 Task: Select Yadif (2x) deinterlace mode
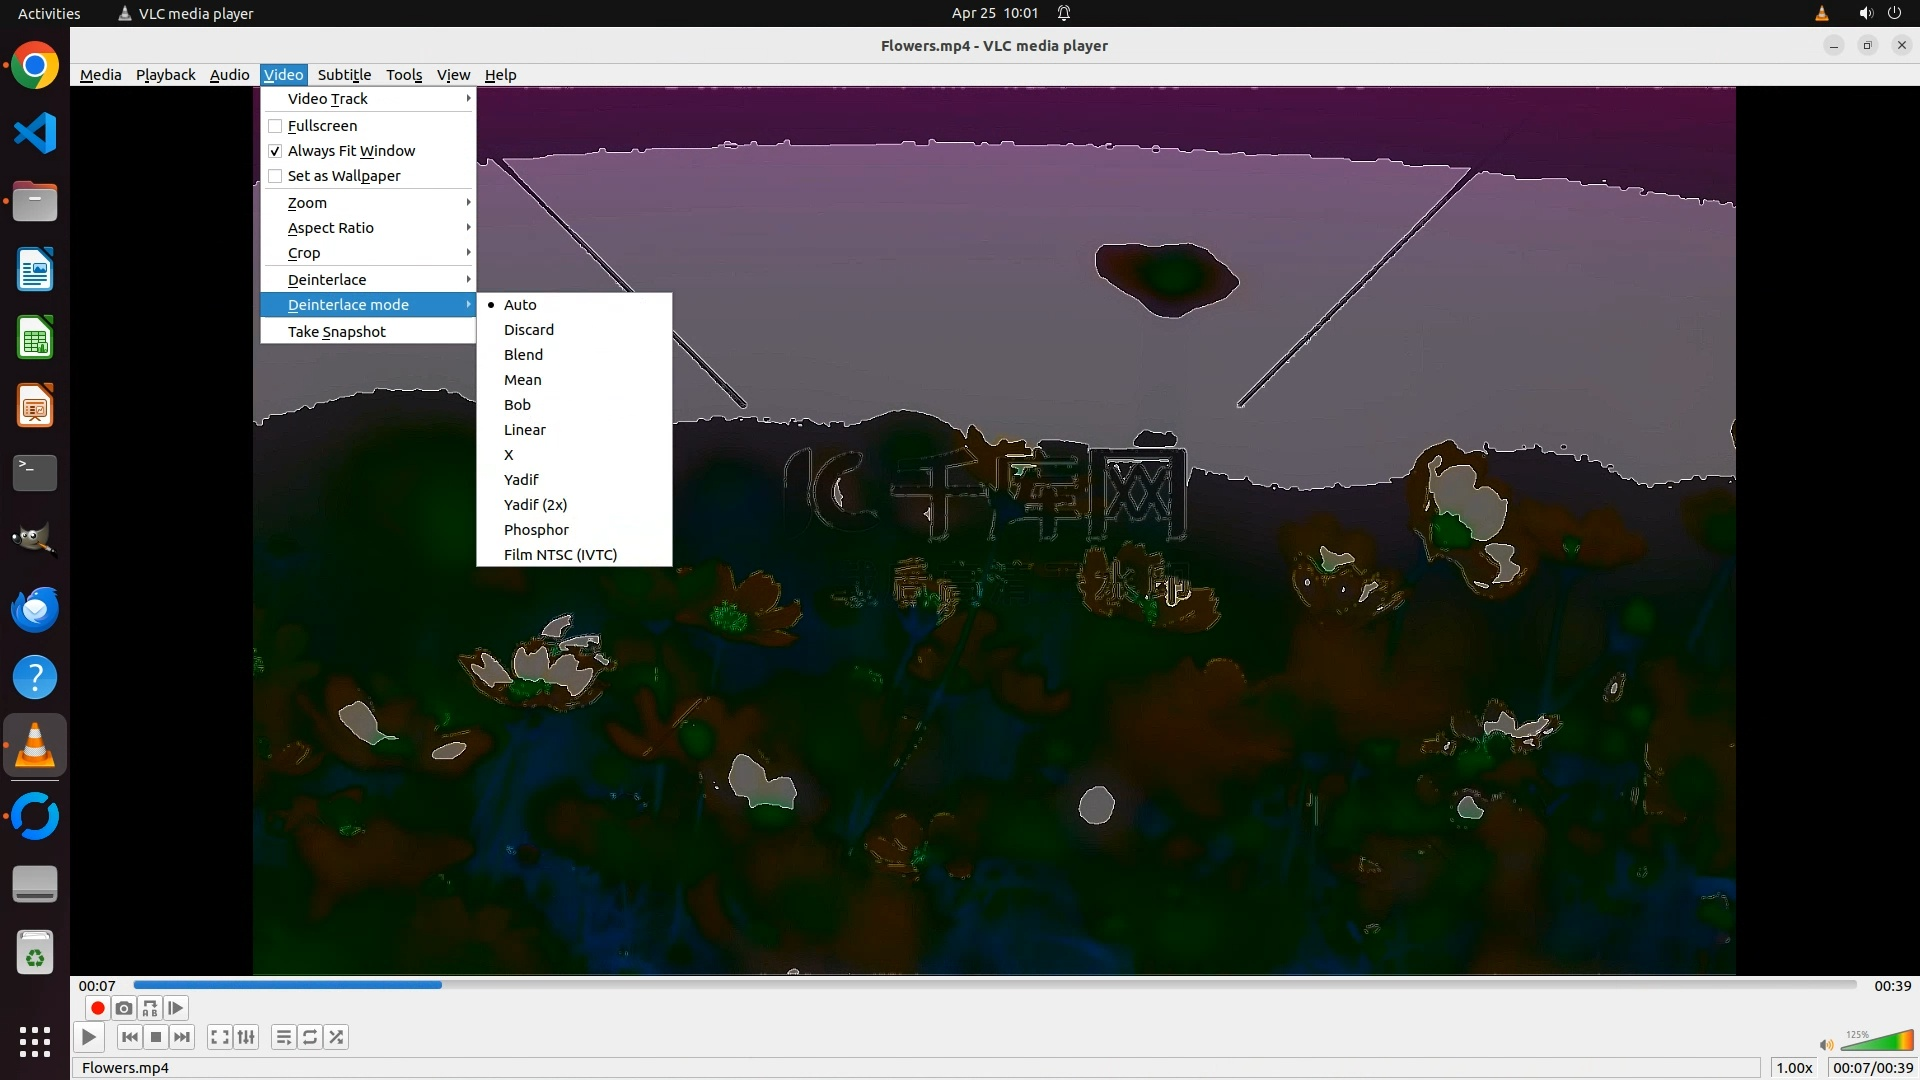point(535,505)
